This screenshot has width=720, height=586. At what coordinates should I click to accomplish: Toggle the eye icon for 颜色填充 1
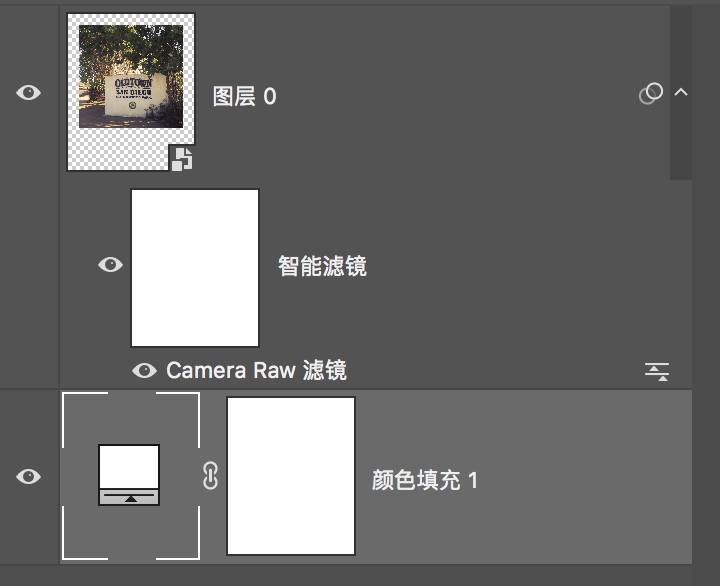28,476
